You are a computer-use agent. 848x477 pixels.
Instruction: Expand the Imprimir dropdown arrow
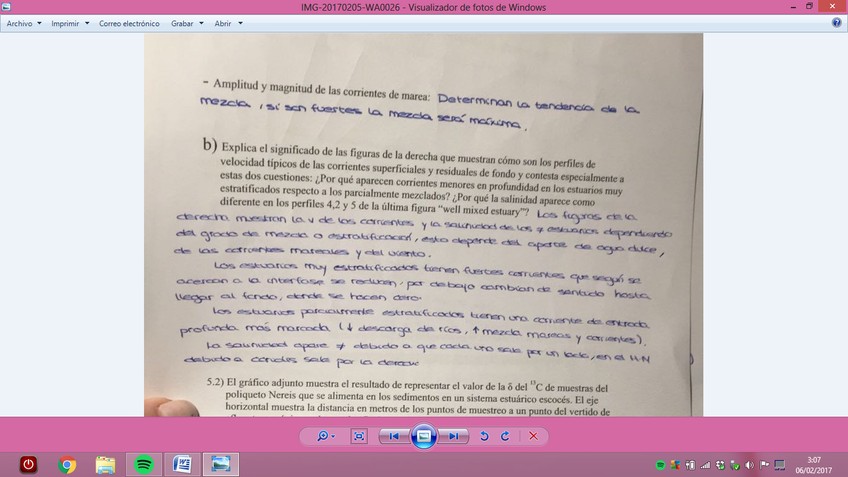(x=87, y=23)
